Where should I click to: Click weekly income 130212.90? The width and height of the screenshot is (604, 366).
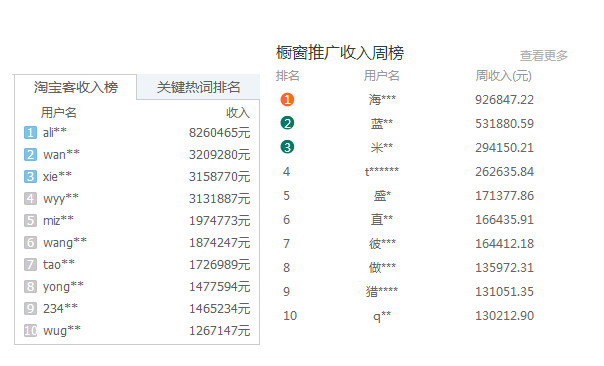[x=504, y=316]
